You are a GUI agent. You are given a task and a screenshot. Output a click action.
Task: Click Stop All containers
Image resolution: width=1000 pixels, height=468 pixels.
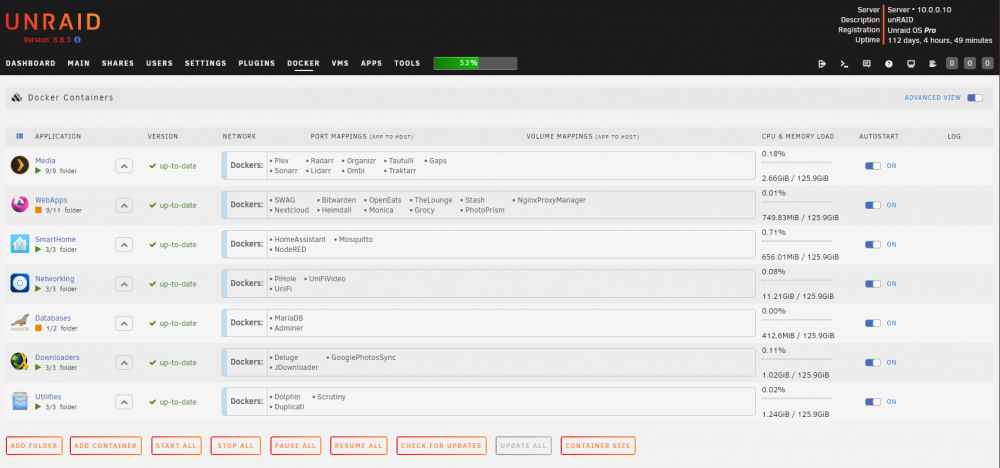[235, 446]
